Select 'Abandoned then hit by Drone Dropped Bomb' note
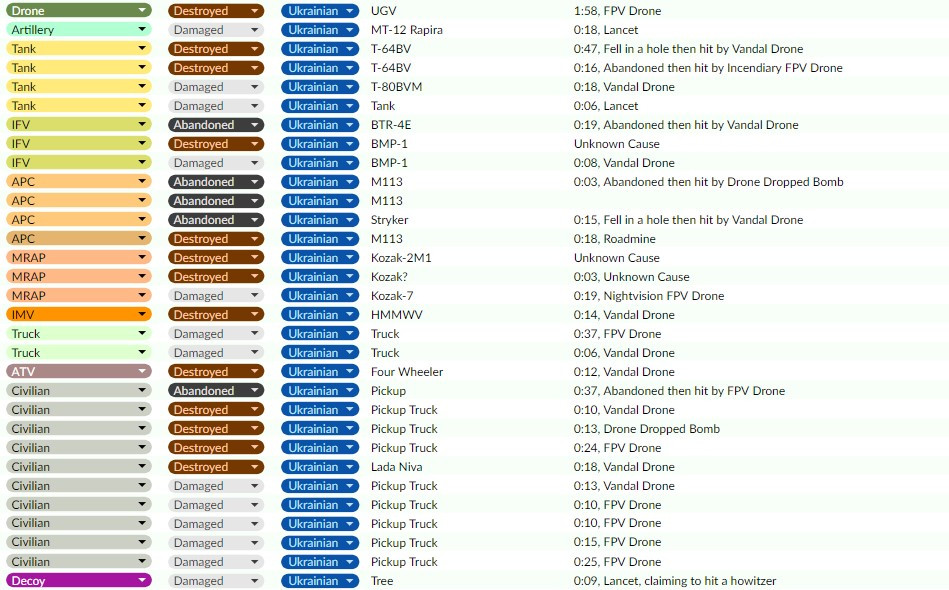The height and width of the screenshot is (590, 949). pos(708,182)
